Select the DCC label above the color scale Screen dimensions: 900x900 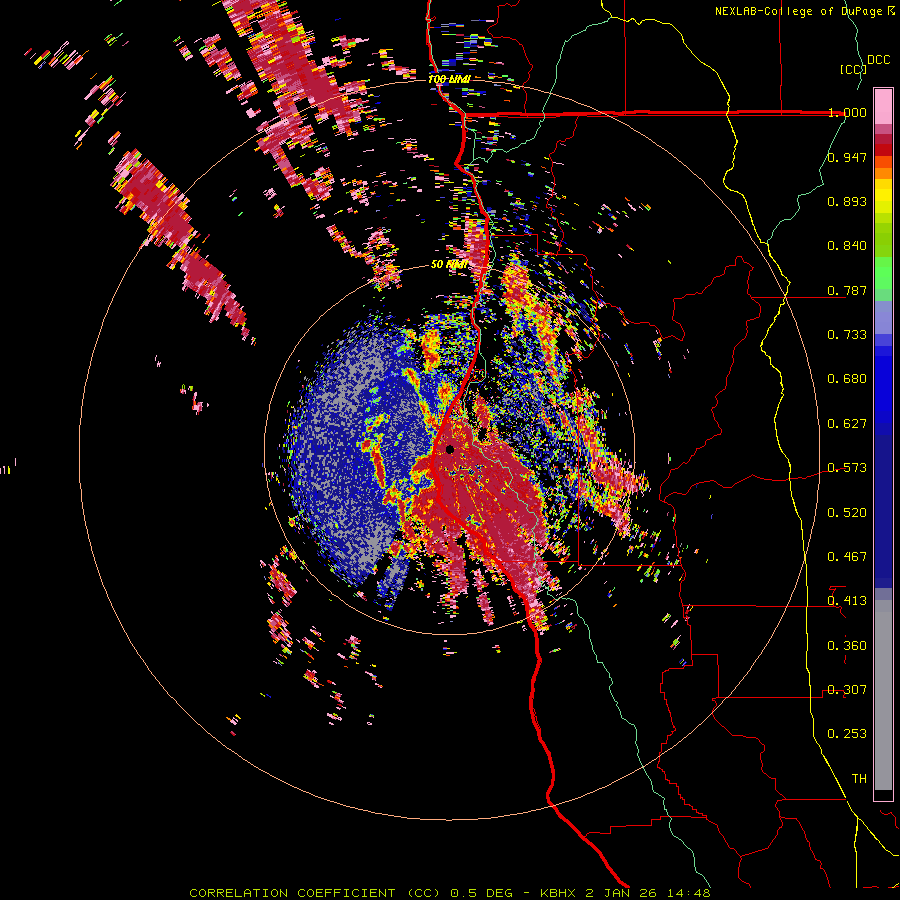tap(878, 60)
